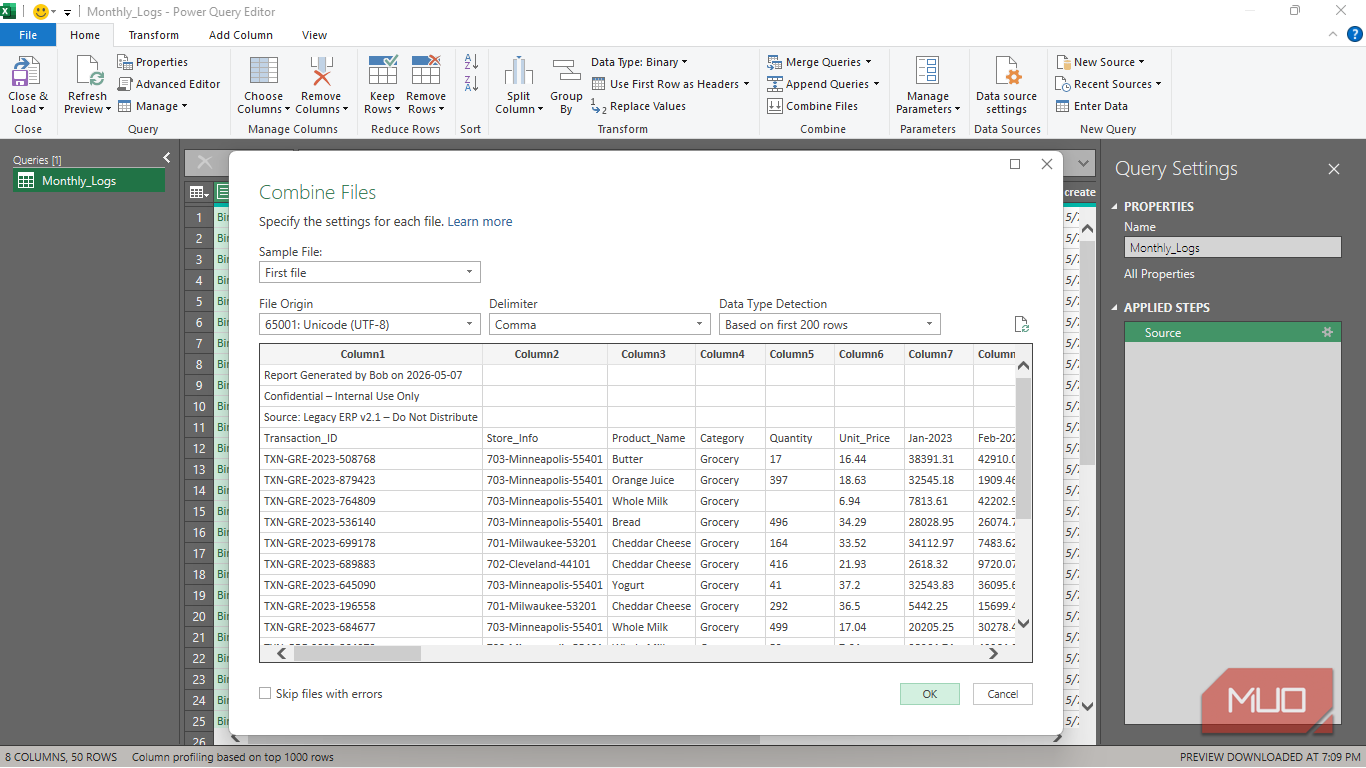This screenshot has height=768, width=1366.
Task: Open the File tab
Action: click(28, 35)
